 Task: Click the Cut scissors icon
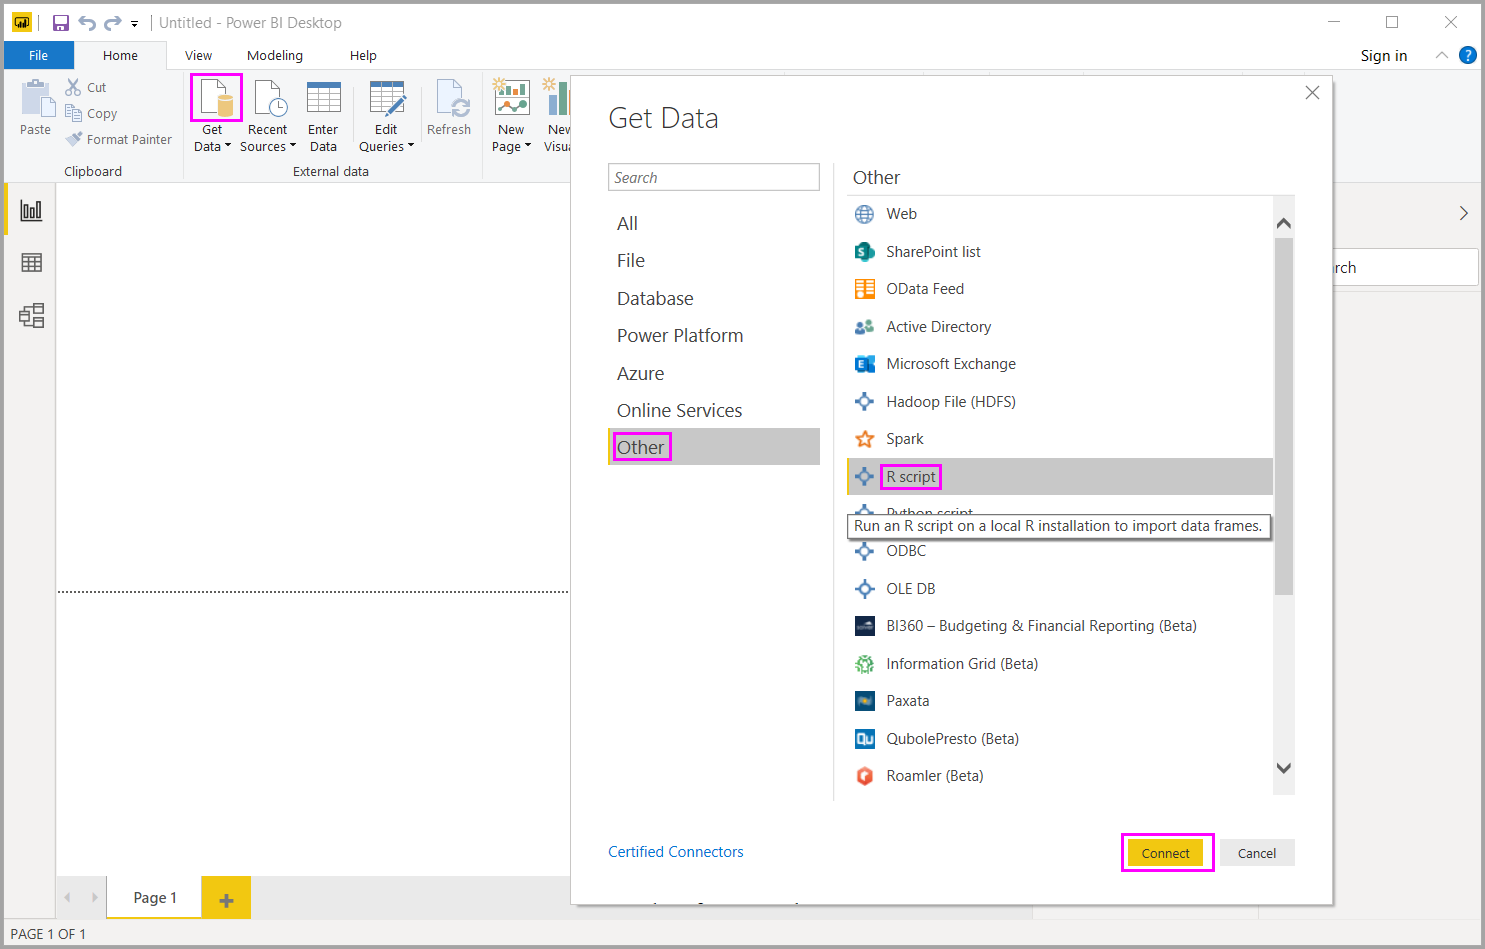73,87
